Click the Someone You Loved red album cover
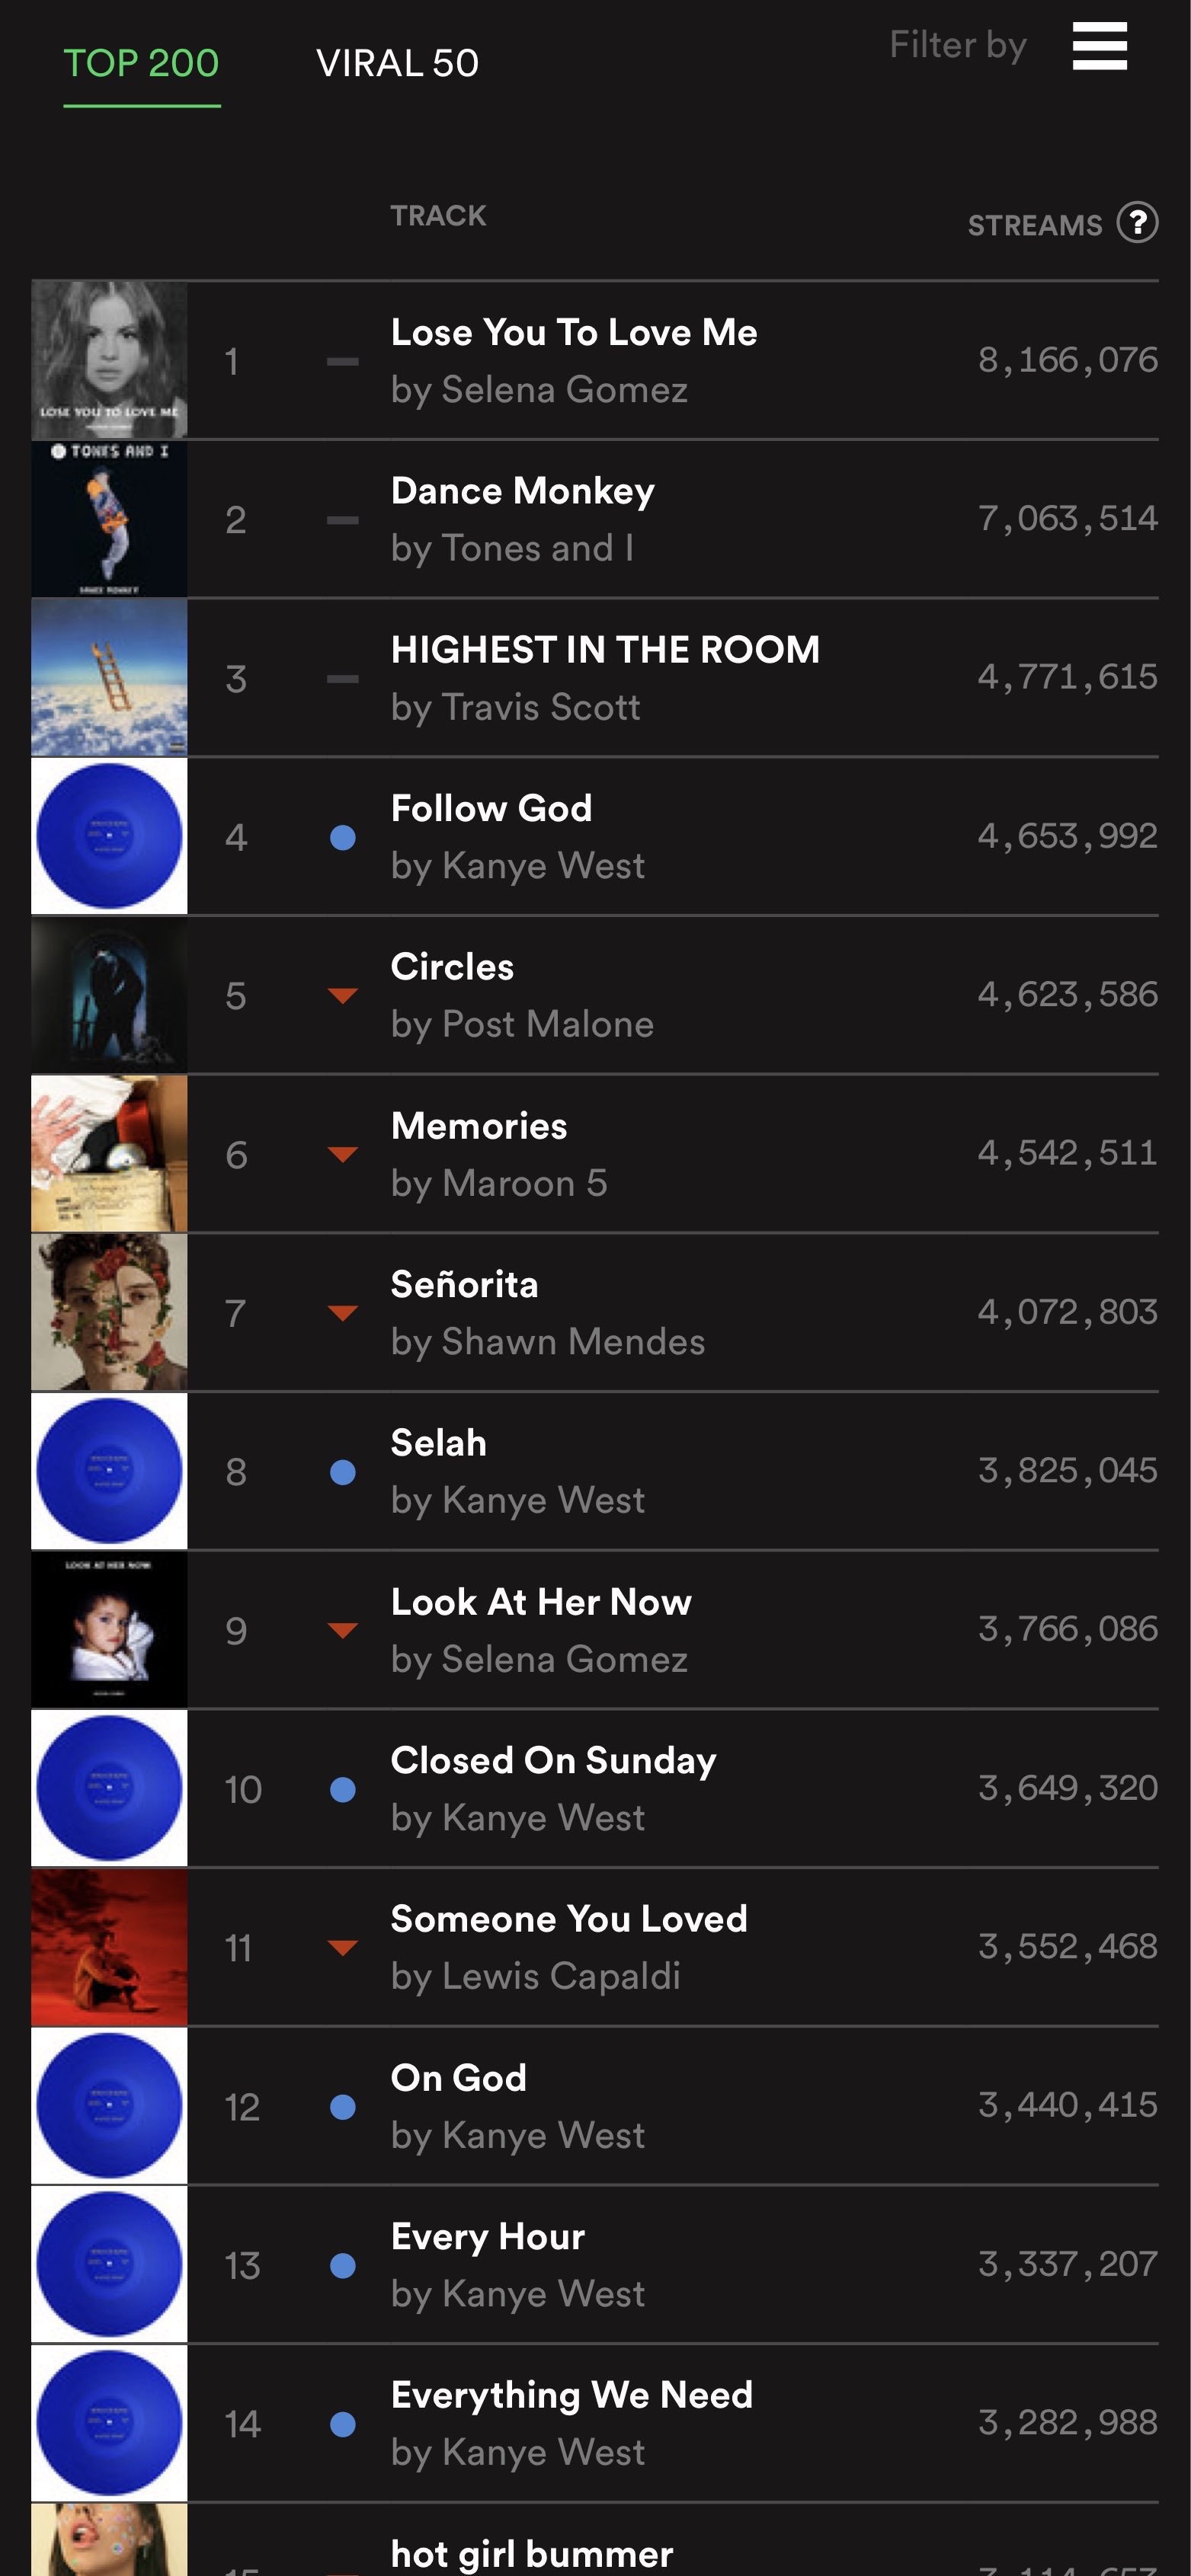 point(109,1947)
